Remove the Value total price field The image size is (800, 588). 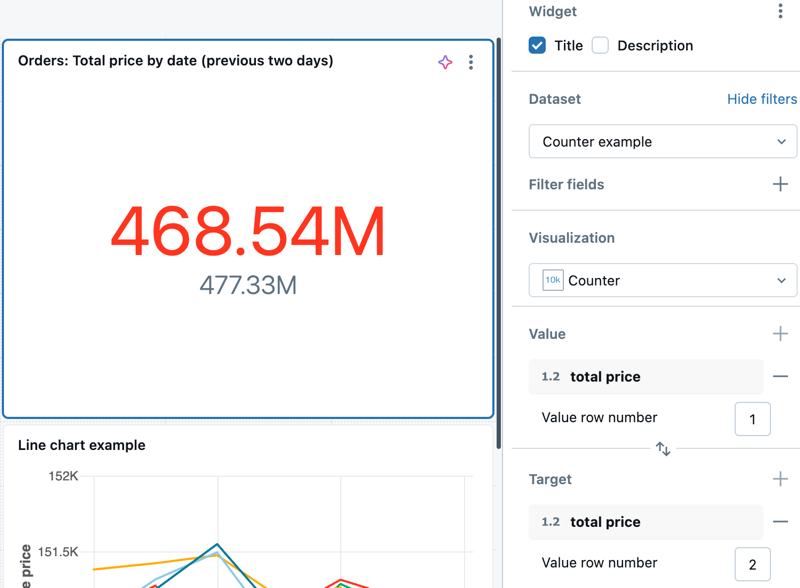point(780,377)
